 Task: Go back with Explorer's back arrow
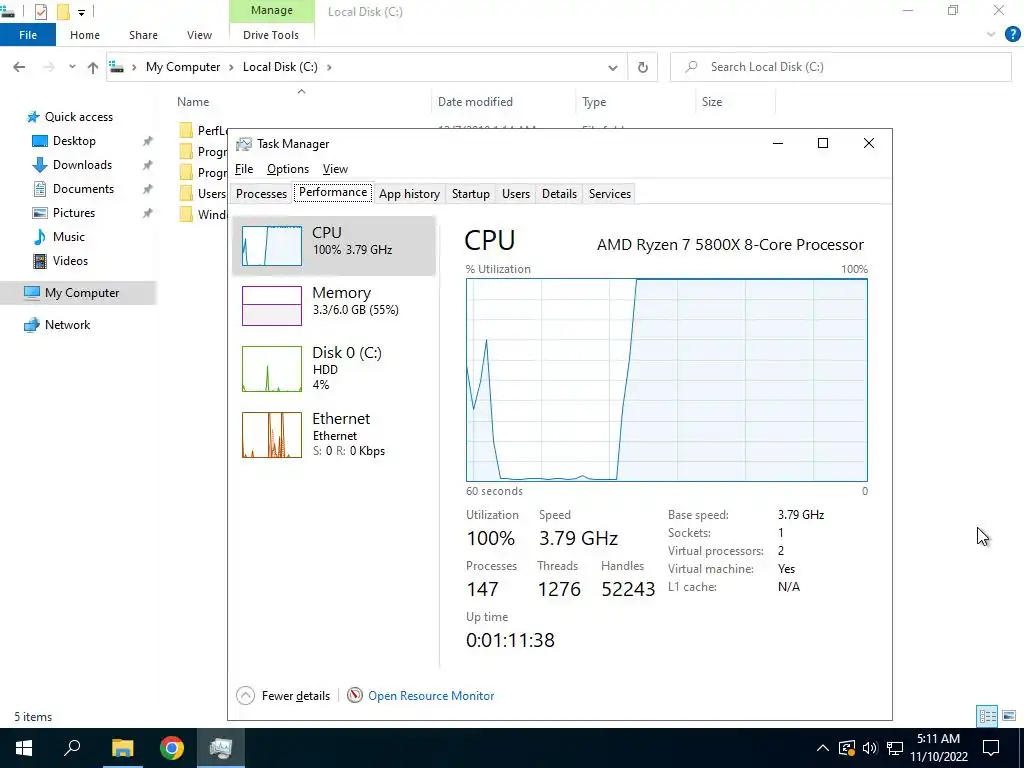(x=19, y=67)
